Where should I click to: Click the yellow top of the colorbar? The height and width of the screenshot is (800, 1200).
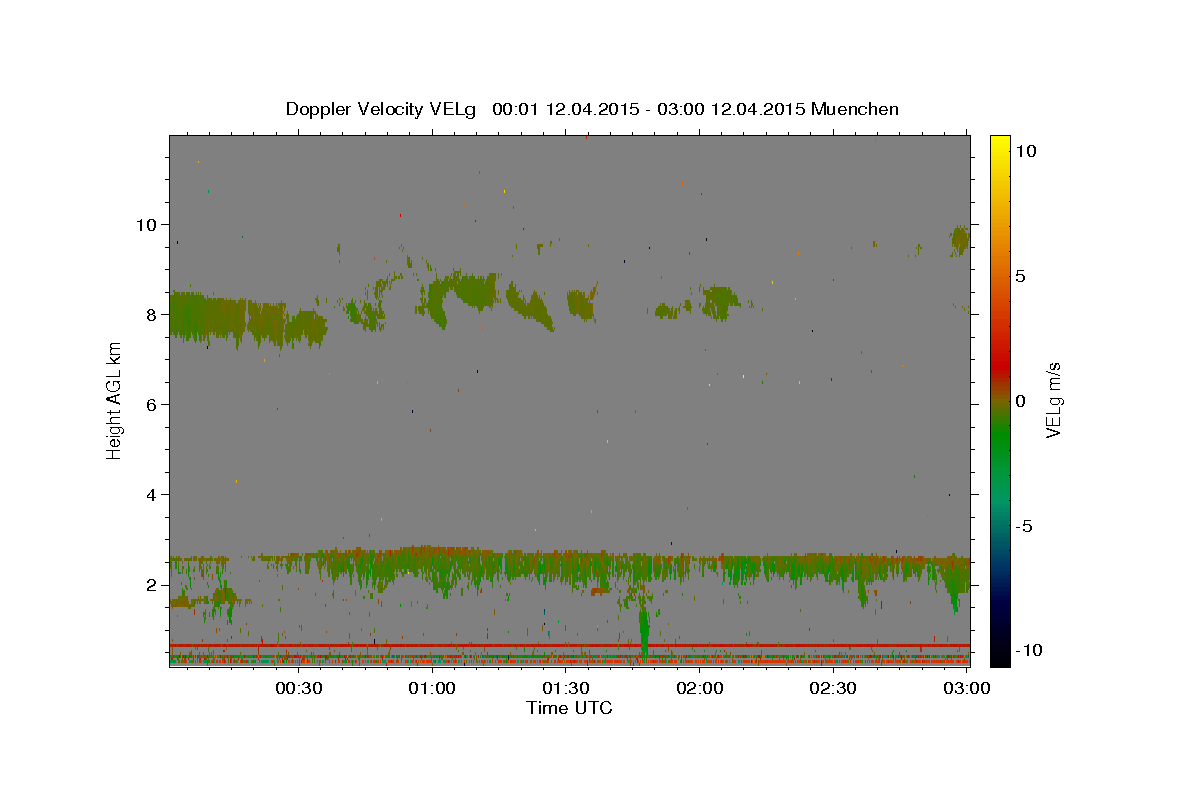[1000, 145]
